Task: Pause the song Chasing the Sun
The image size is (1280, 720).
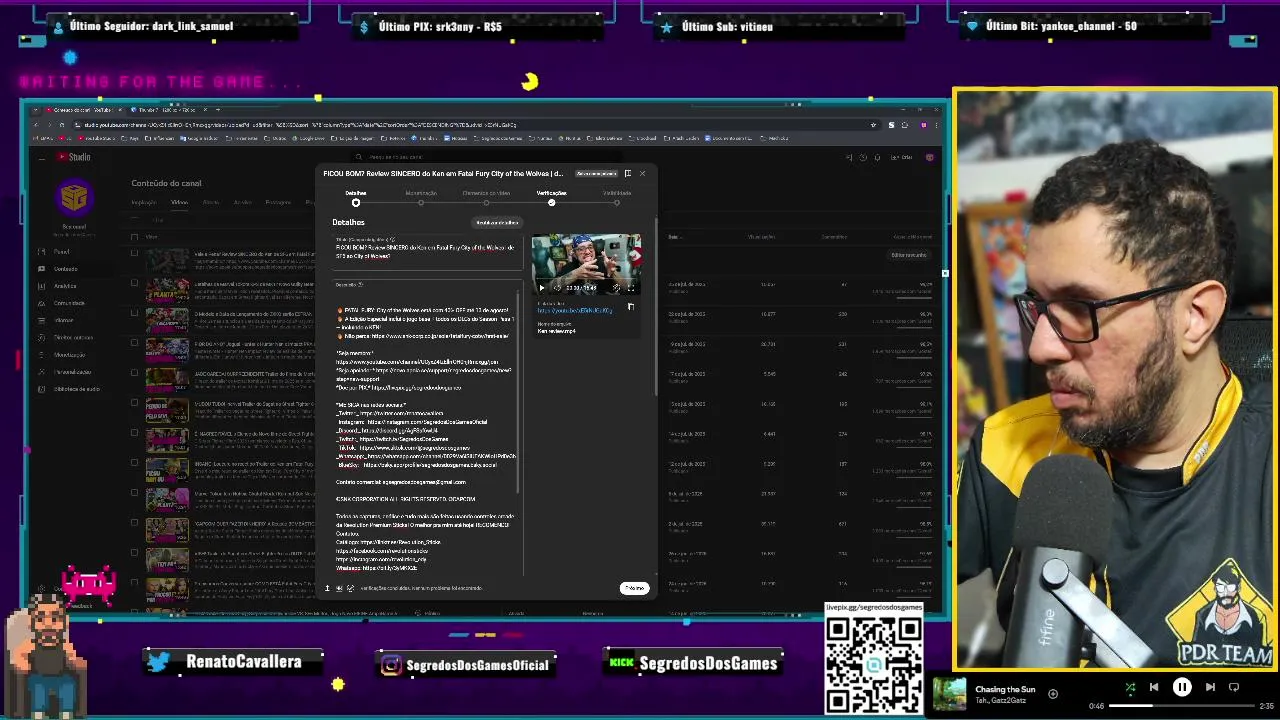Action: point(1181,687)
